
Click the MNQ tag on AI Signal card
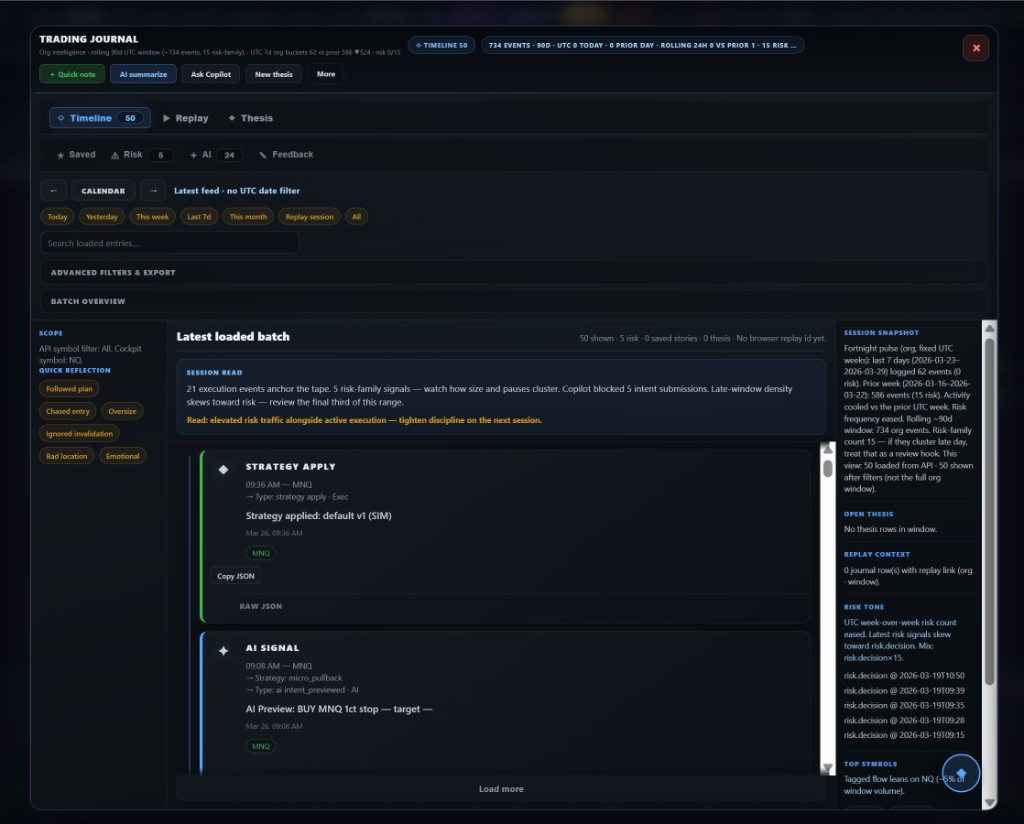click(x=261, y=746)
